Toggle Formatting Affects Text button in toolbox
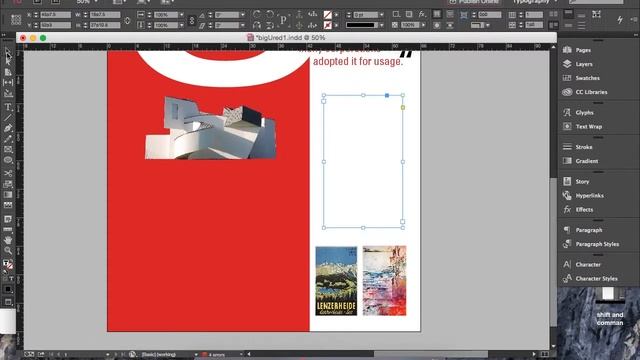 [x=11, y=278]
